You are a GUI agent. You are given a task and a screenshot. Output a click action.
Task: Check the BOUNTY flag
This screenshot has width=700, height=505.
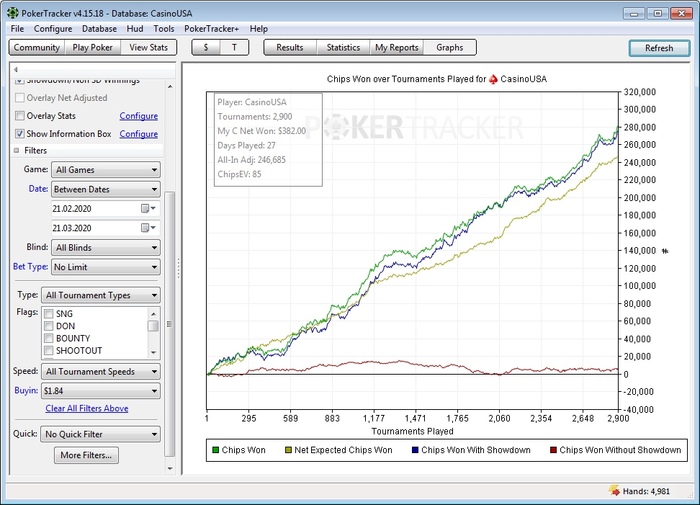point(49,338)
